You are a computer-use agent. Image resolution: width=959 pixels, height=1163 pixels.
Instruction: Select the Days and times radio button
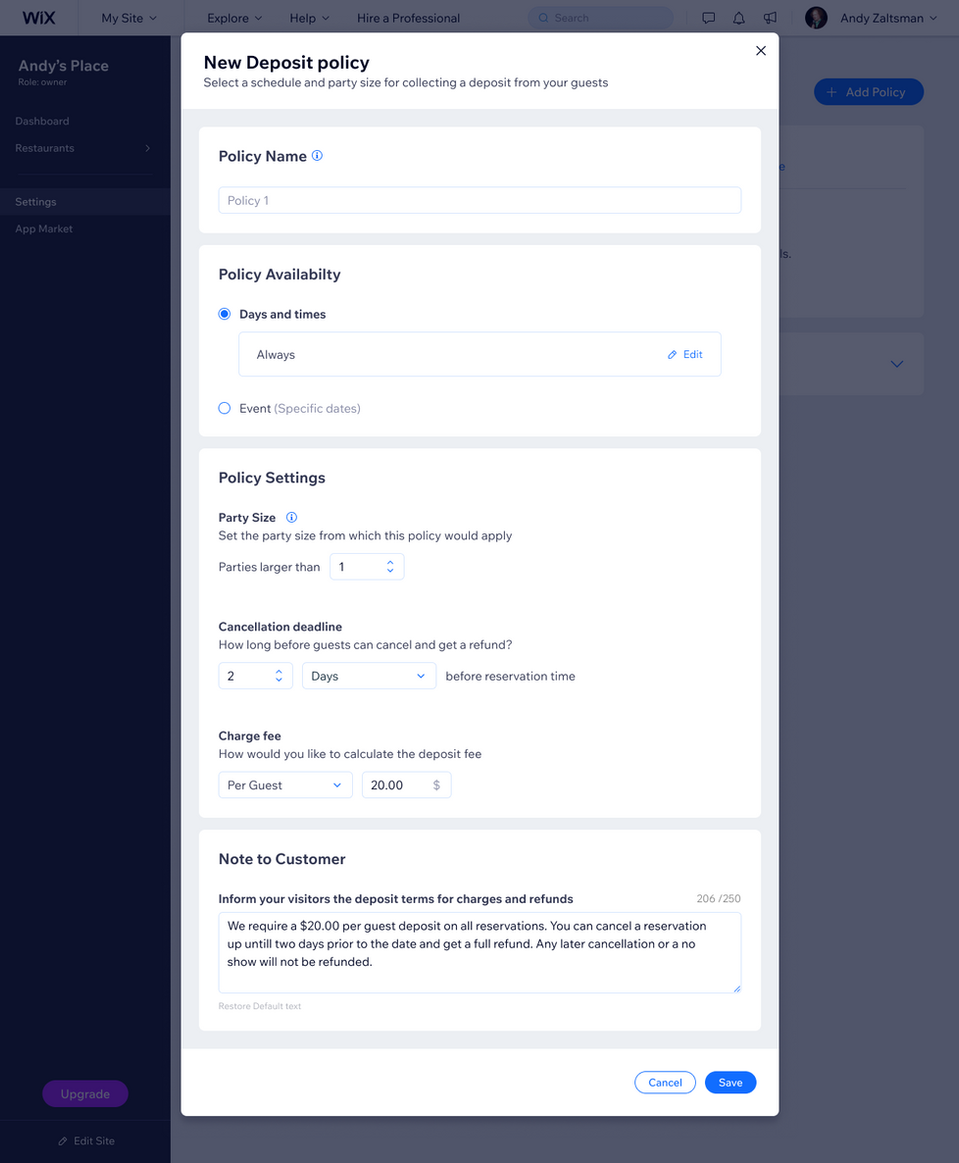(x=225, y=314)
